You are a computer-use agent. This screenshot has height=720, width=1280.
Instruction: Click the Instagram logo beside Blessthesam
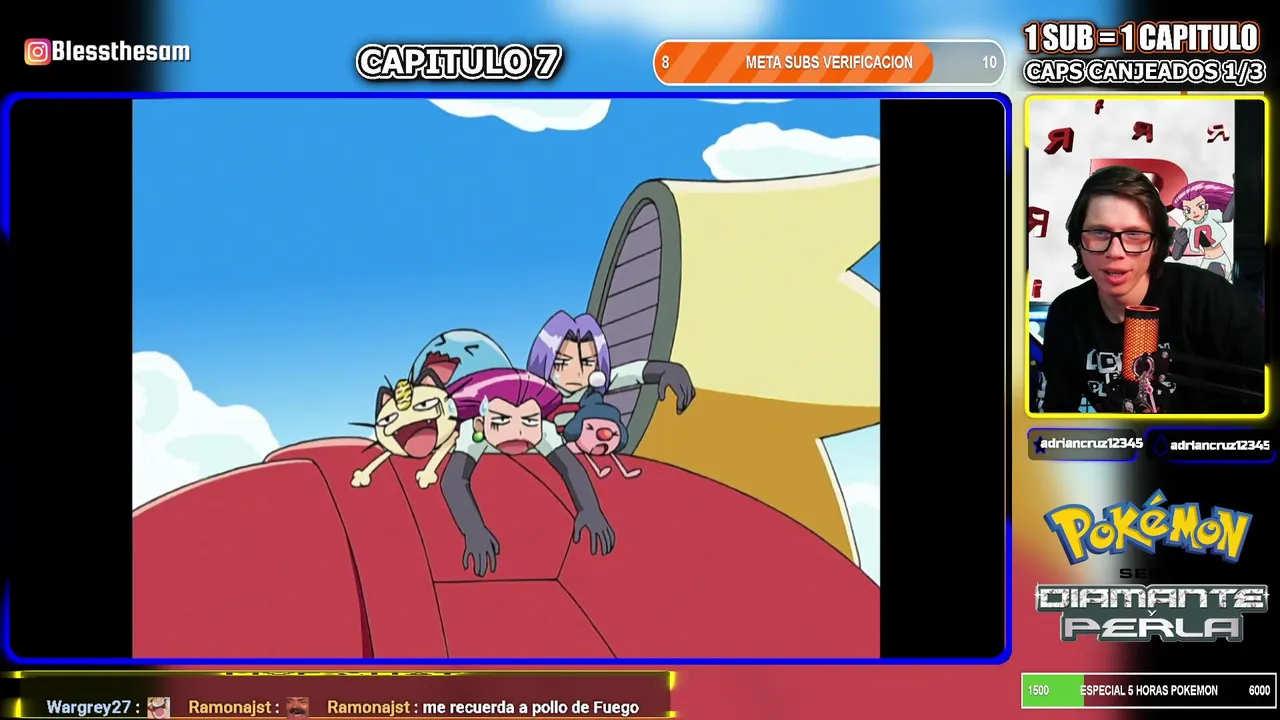[x=37, y=52]
